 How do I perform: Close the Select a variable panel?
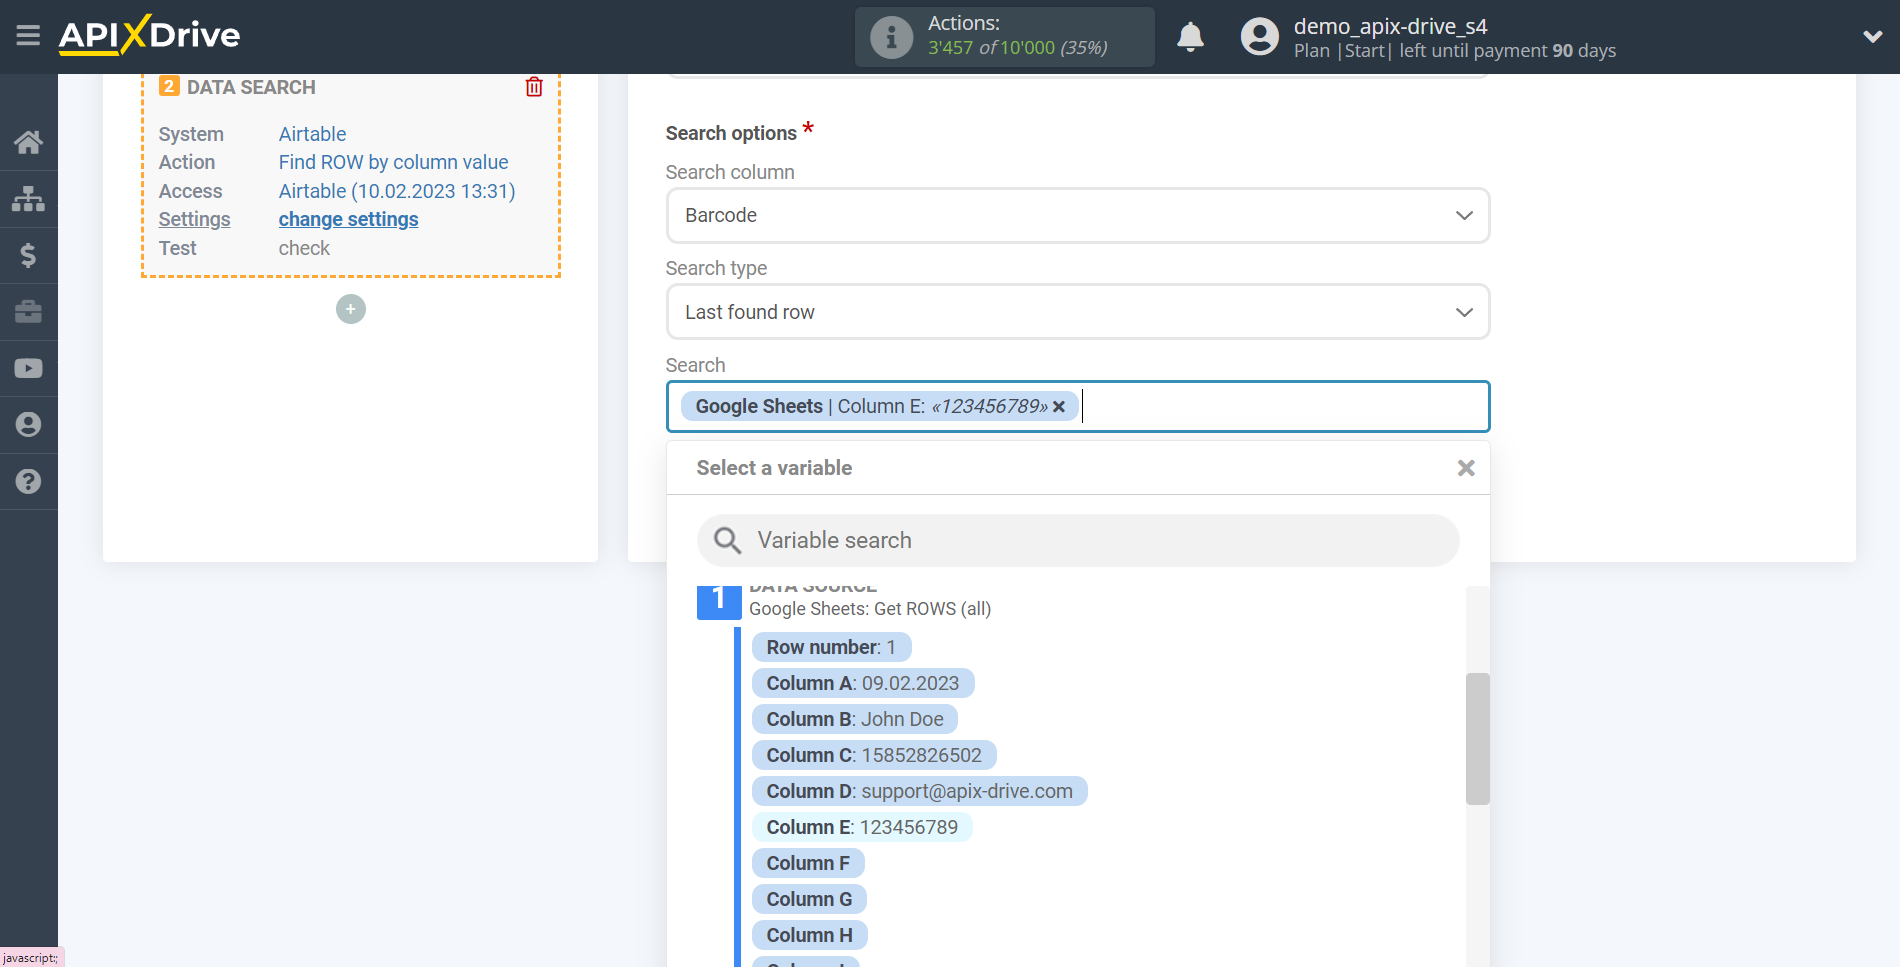click(x=1466, y=468)
